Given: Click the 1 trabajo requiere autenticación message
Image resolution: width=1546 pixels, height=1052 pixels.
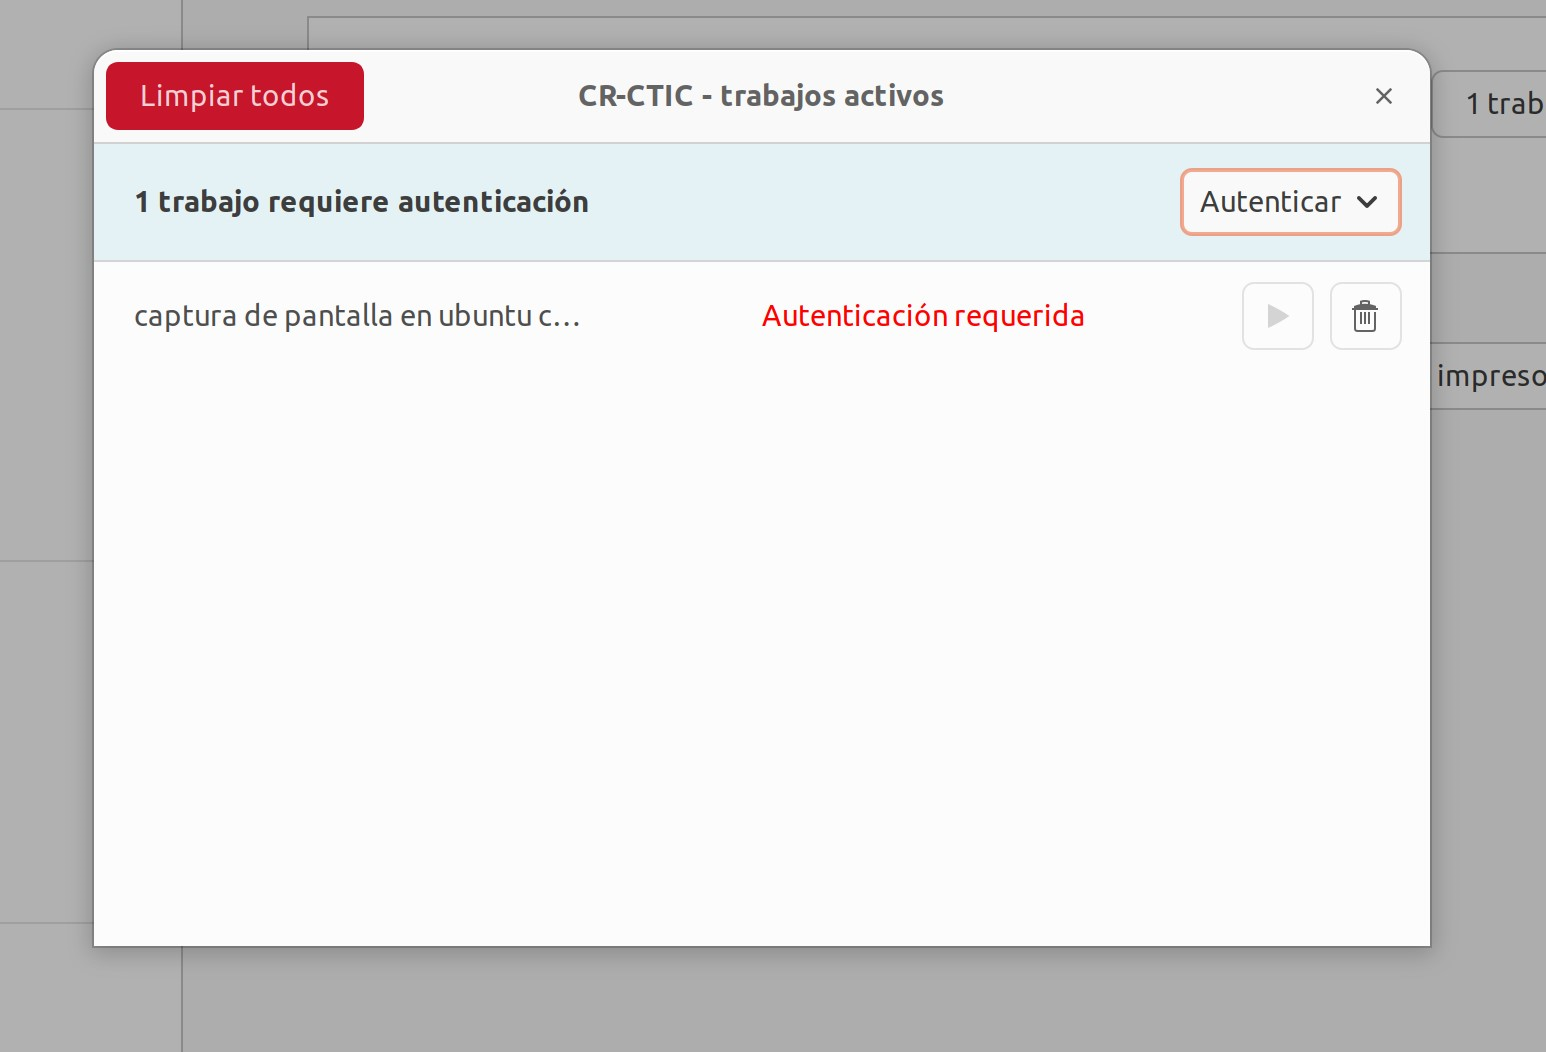Looking at the screenshot, I should tap(362, 202).
